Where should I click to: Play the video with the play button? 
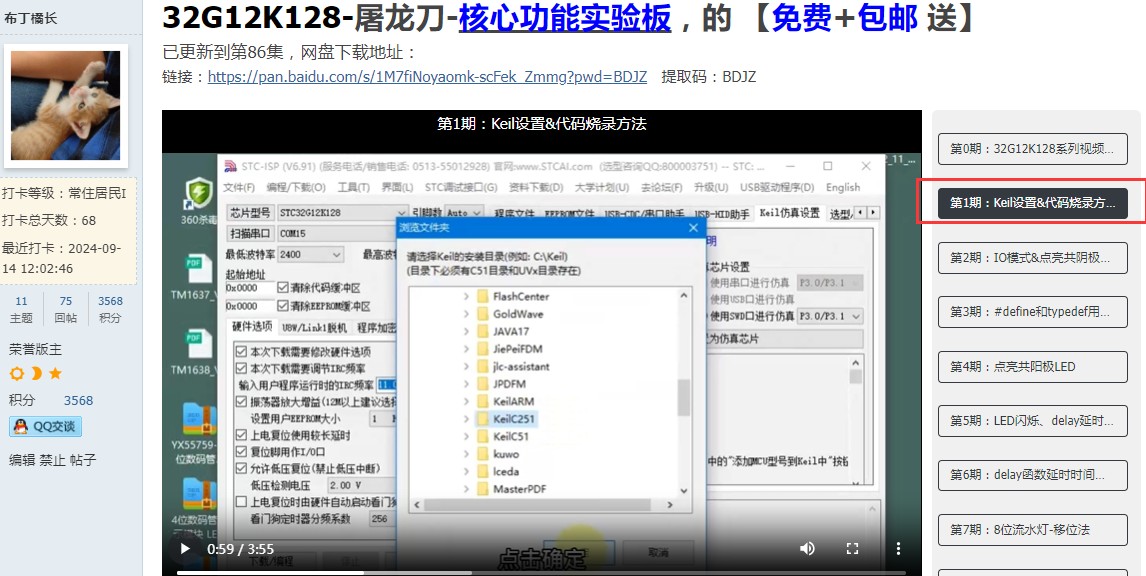tap(185, 549)
